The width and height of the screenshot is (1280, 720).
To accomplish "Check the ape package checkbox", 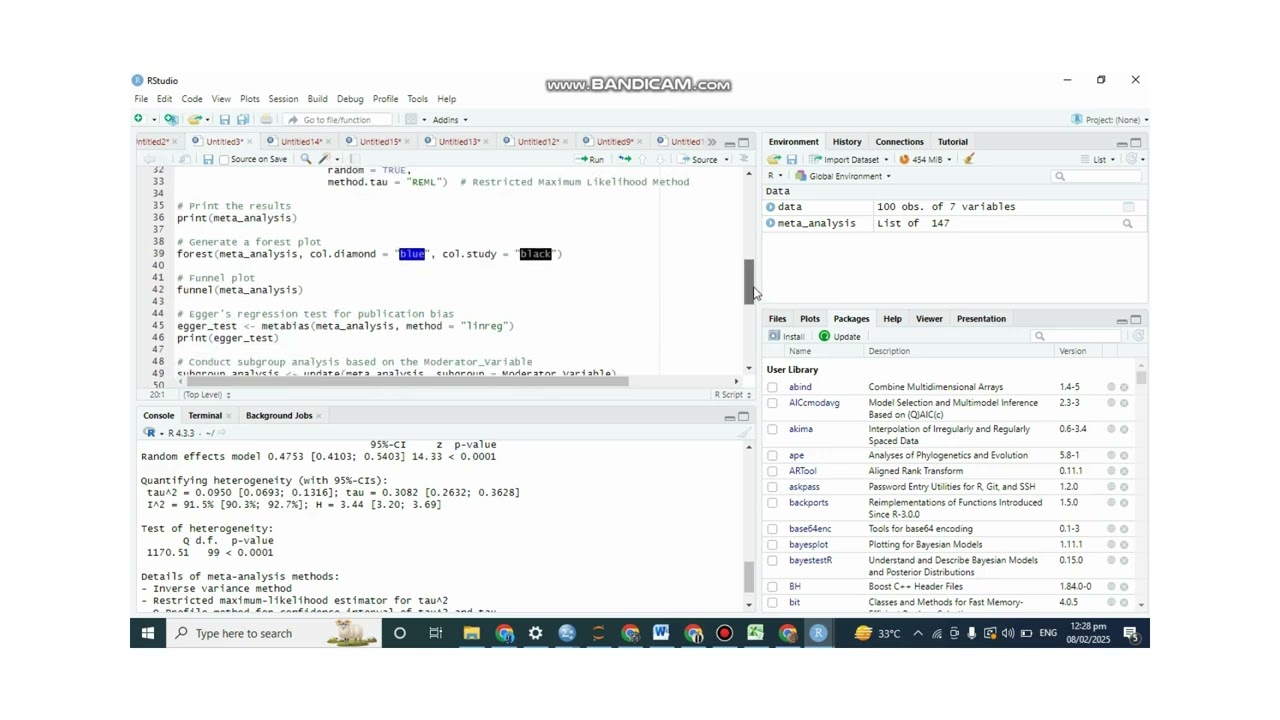I will coord(772,455).
